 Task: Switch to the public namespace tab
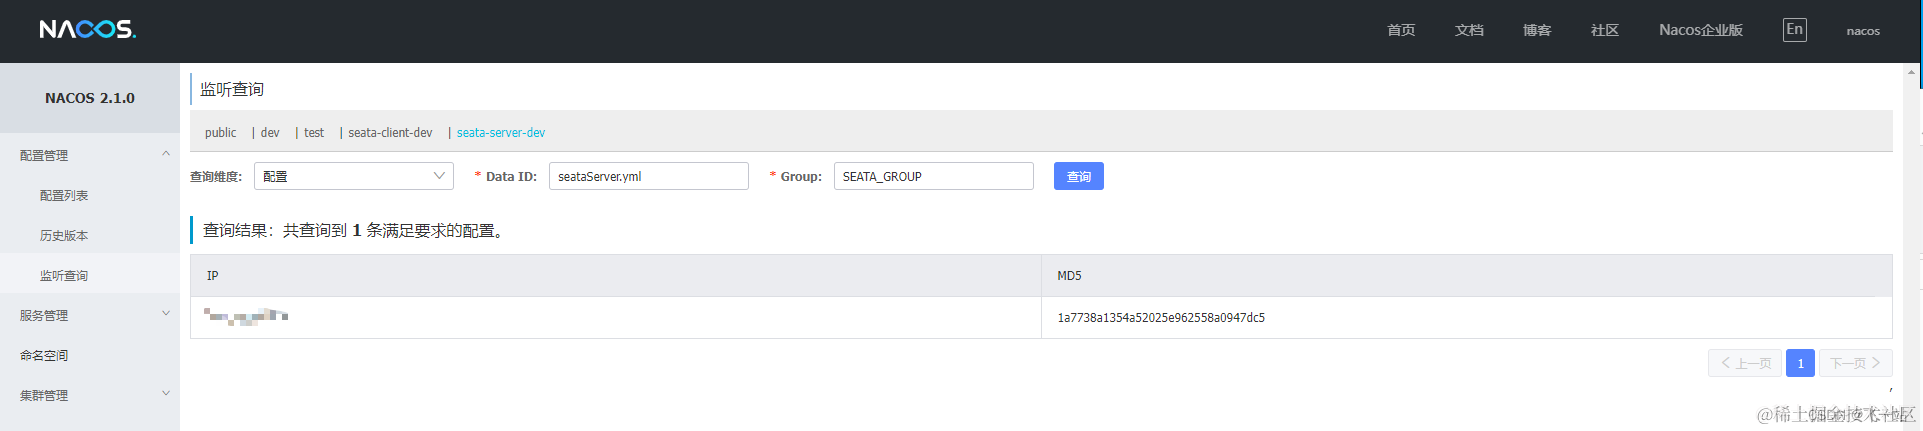(220, 132)
